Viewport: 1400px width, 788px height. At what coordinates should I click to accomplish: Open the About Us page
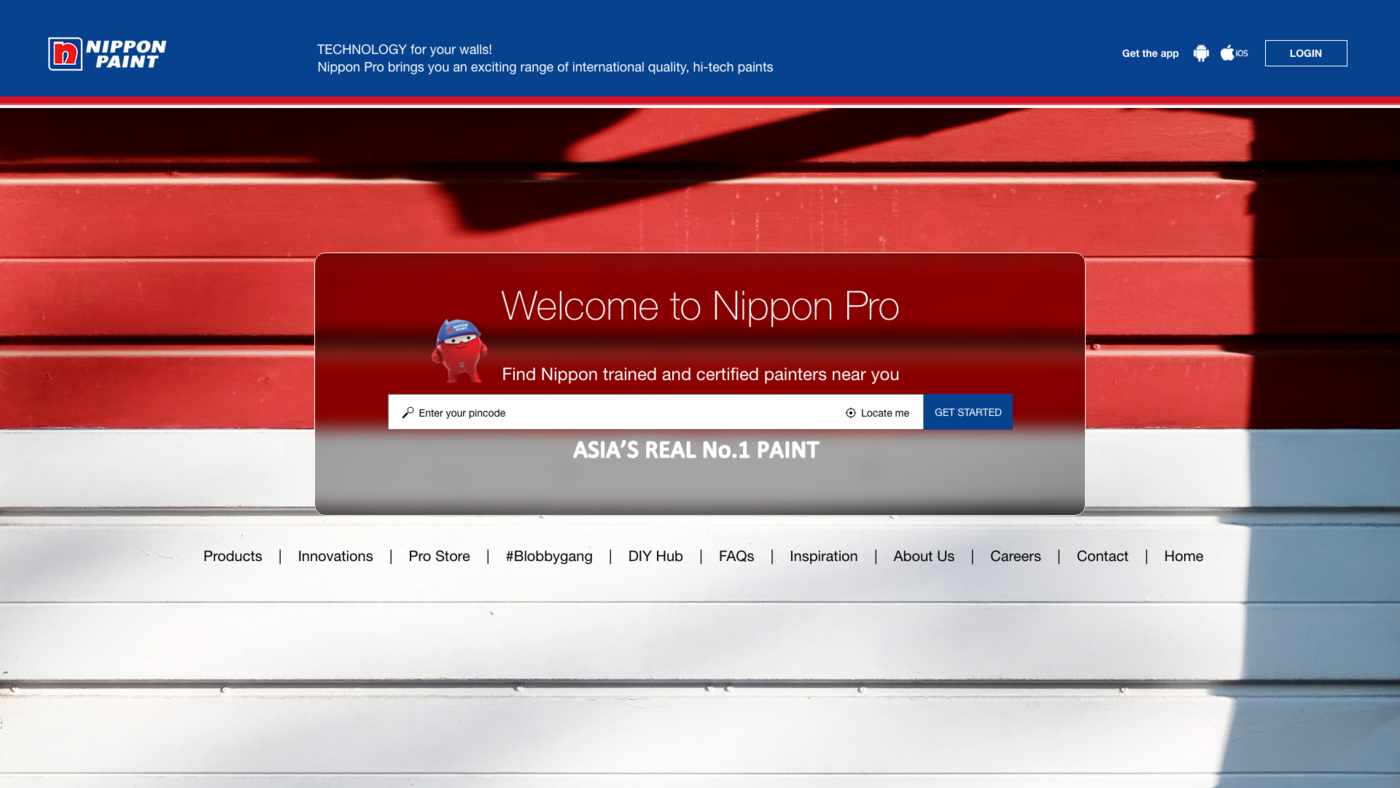923,556
